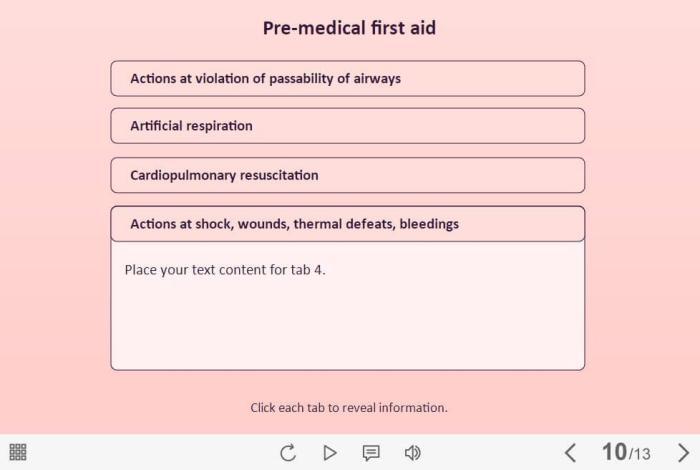Mute the audio with speaker icon

[x=412, y=453]
